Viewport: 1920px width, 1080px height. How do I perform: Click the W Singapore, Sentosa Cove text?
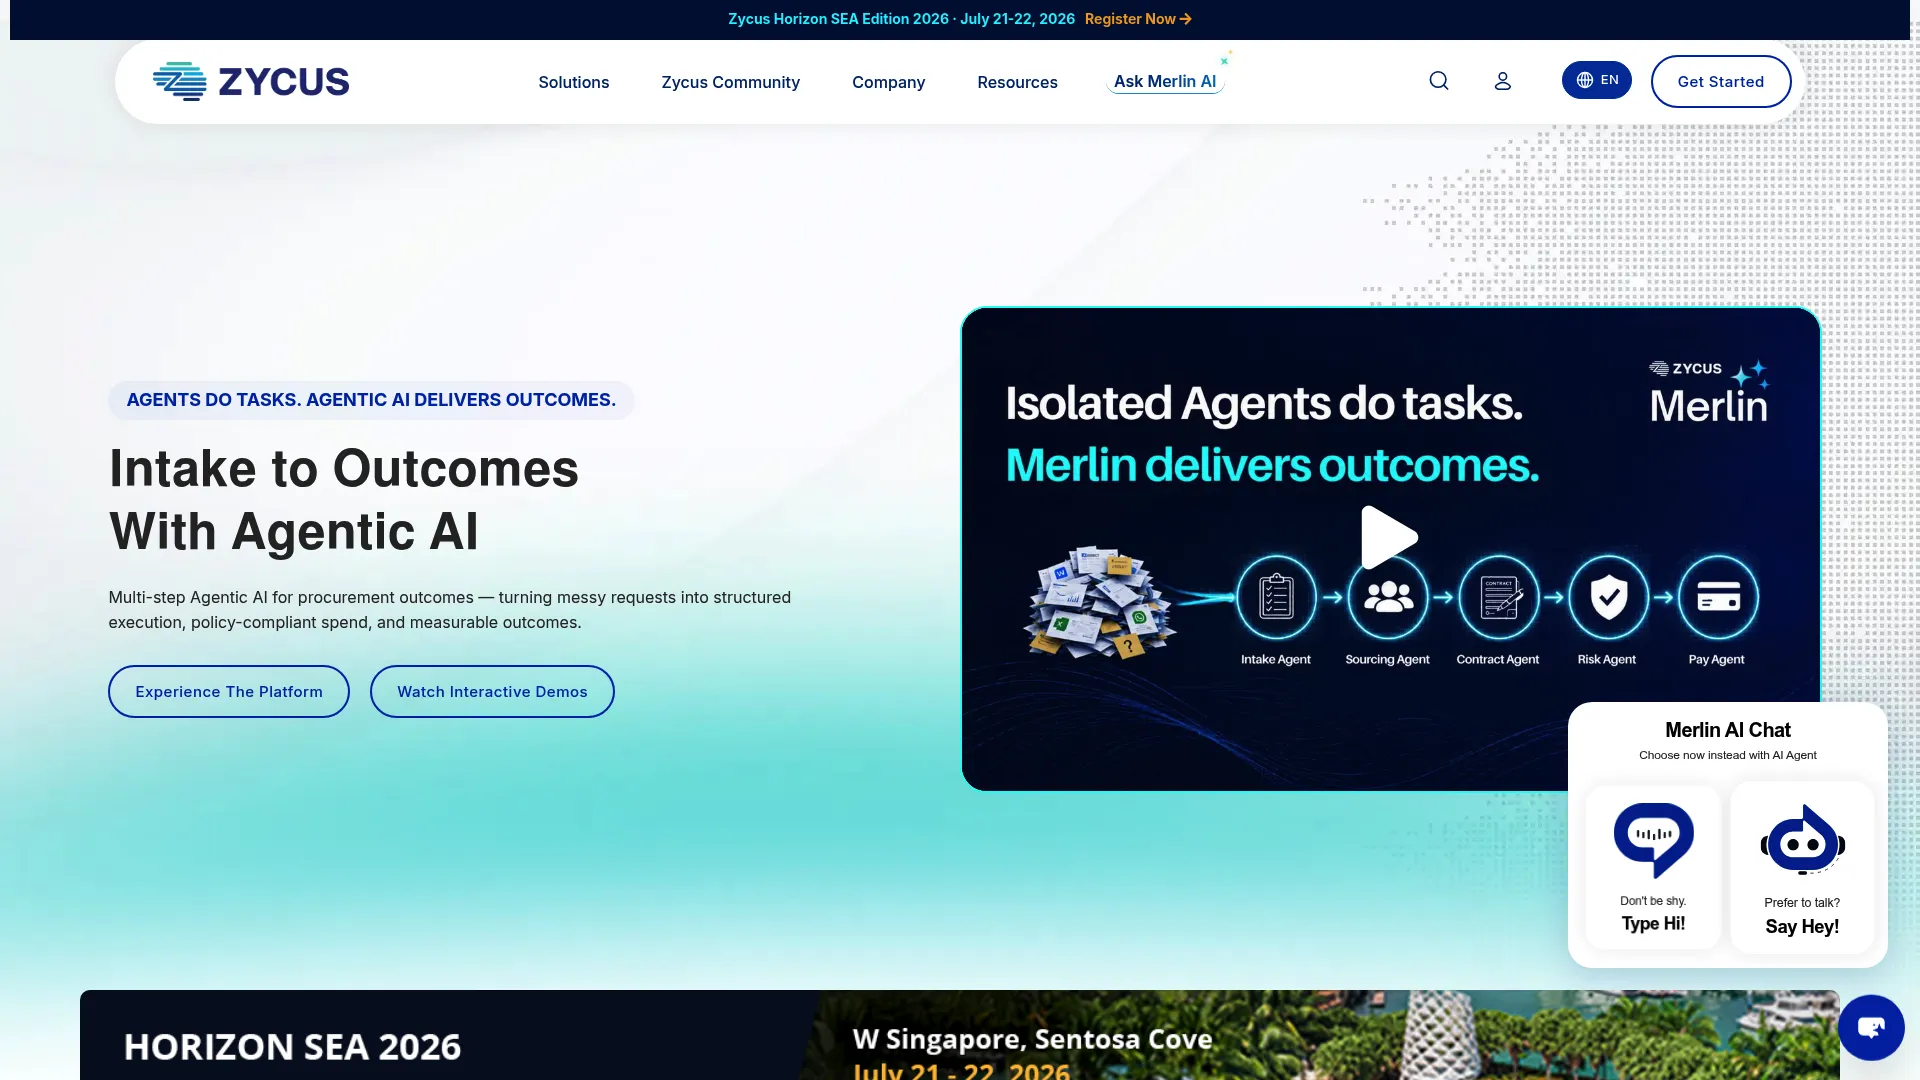click(x=1032, y=1039)
